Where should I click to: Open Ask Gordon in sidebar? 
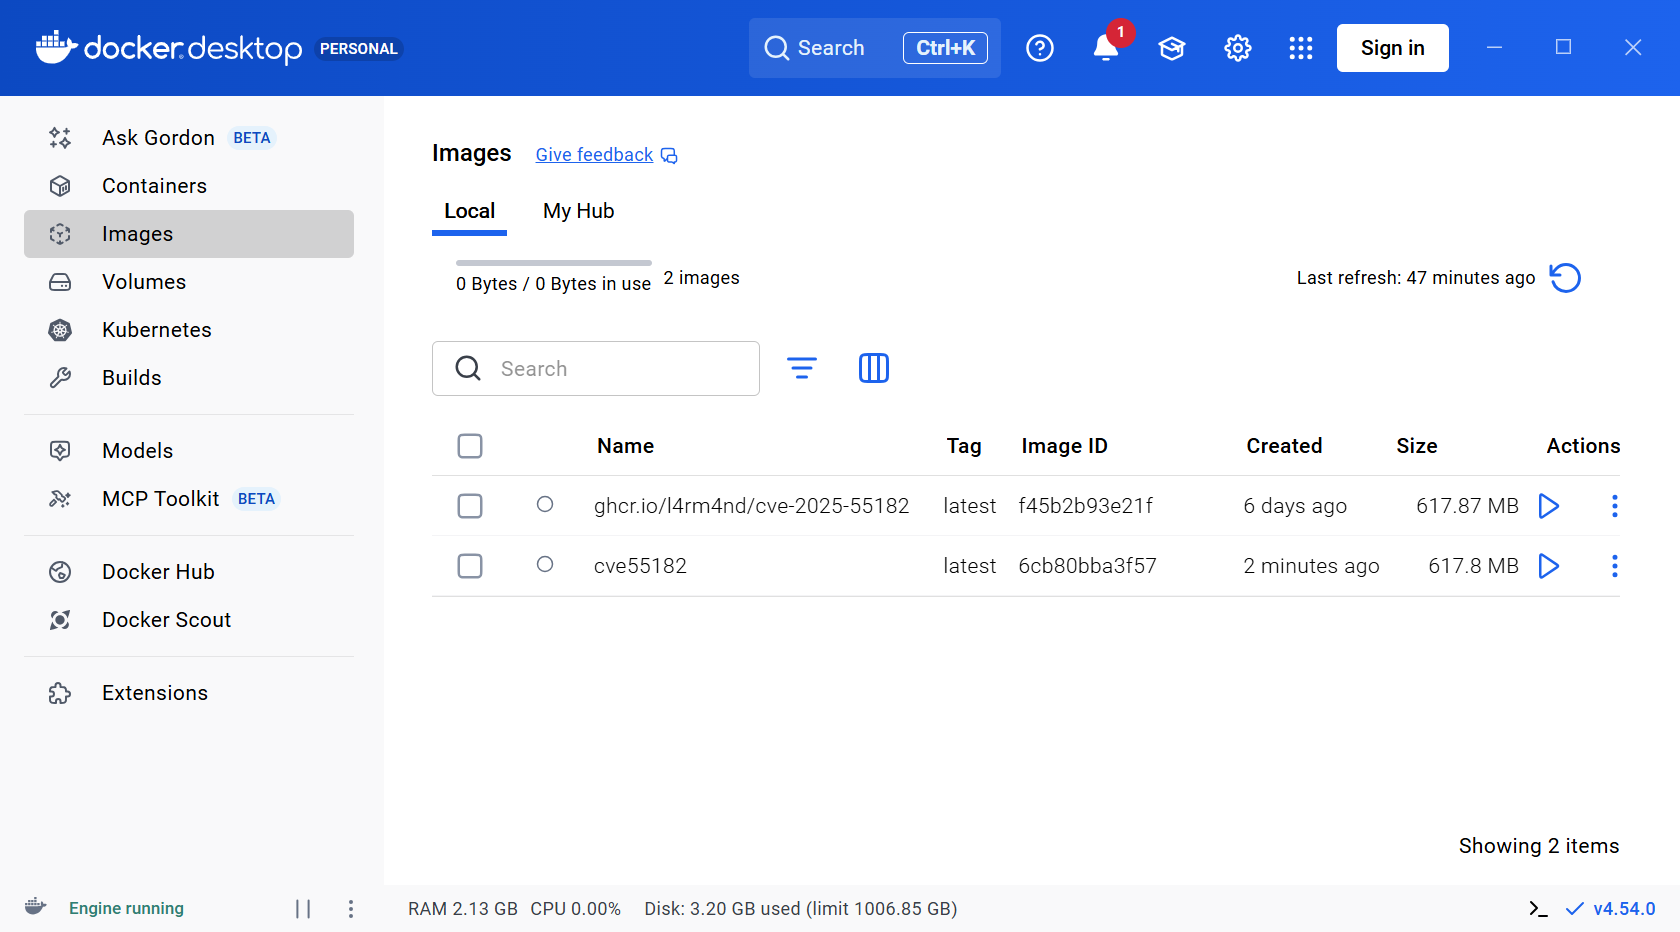click(x=189, y=138)
